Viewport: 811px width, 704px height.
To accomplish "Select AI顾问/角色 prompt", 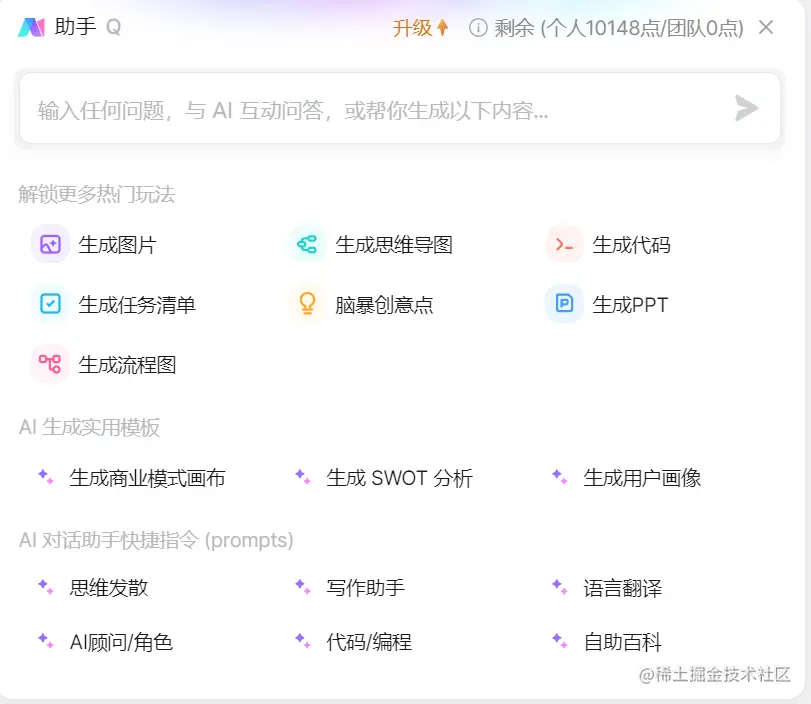I will point(121,642).
